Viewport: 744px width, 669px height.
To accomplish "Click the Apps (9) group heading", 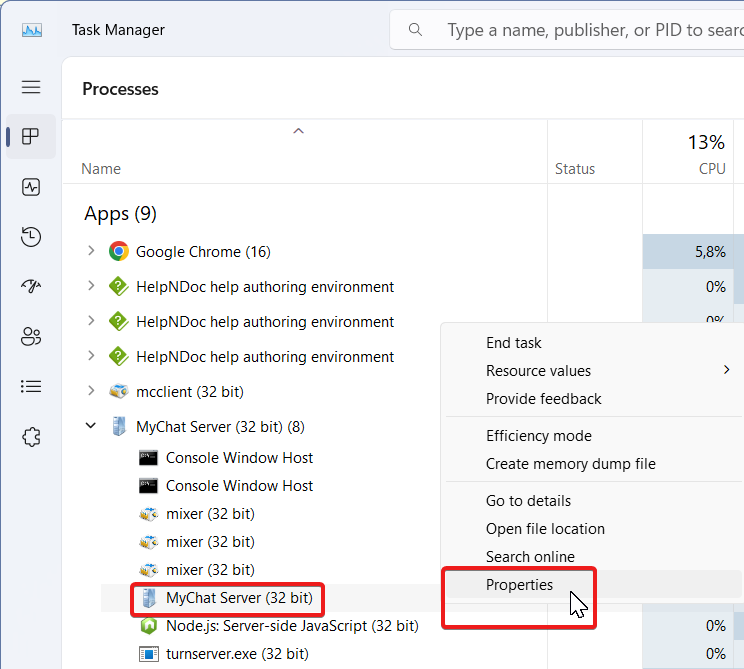I will (x=121, y=214).
